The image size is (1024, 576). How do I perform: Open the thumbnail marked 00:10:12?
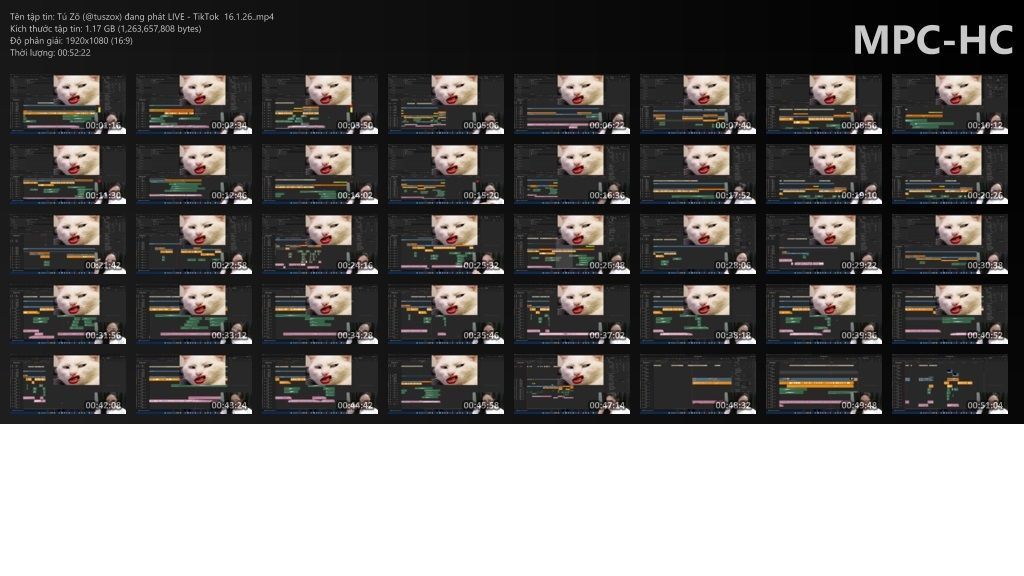click(950, 104)
